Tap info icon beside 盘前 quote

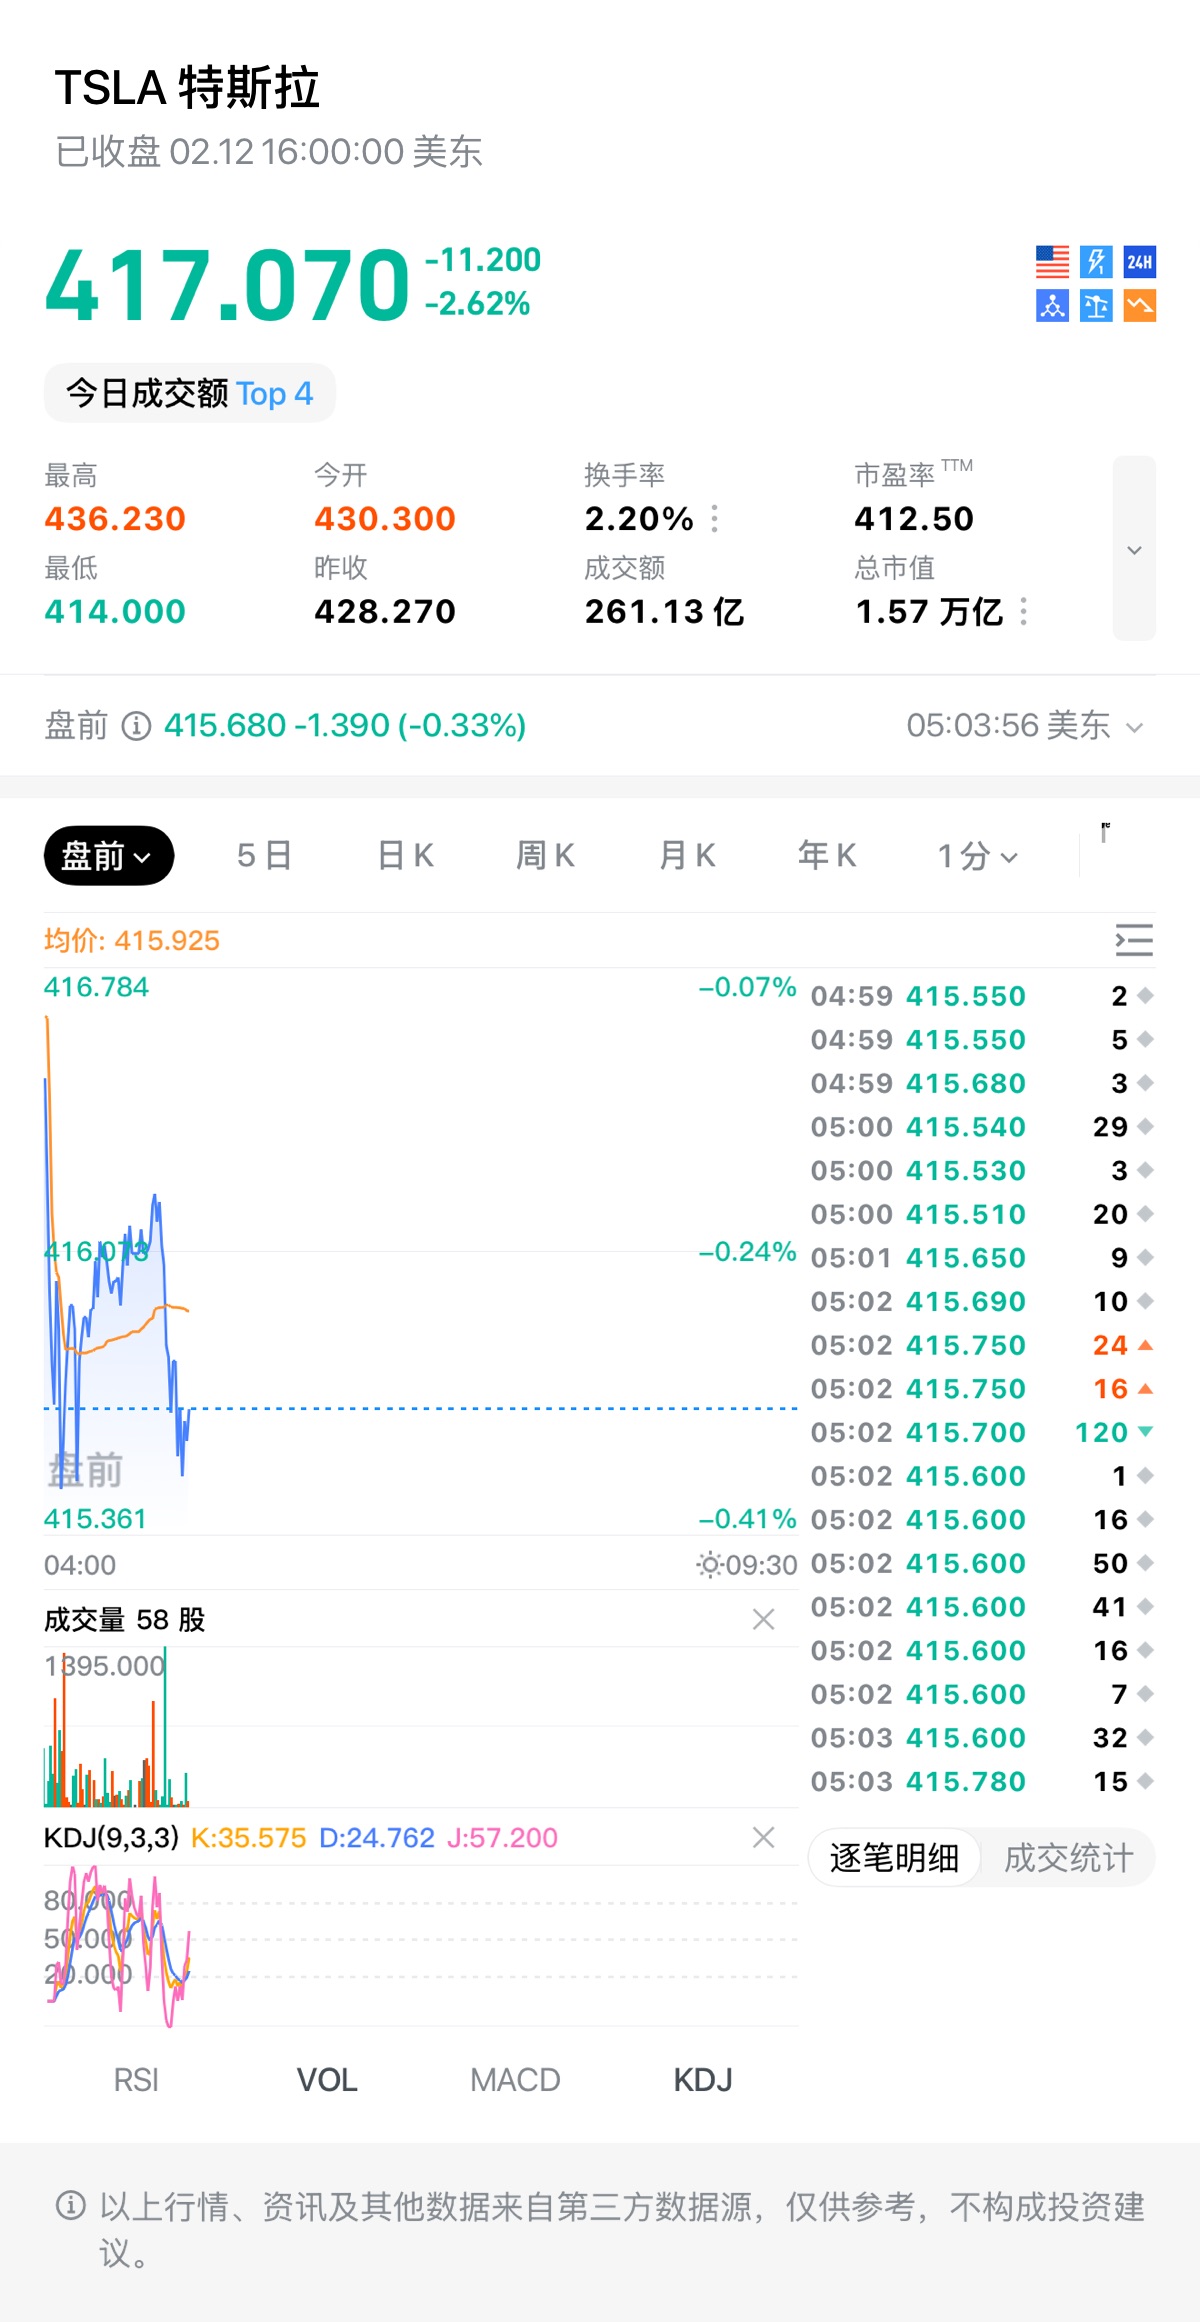[x=136, y=726]
